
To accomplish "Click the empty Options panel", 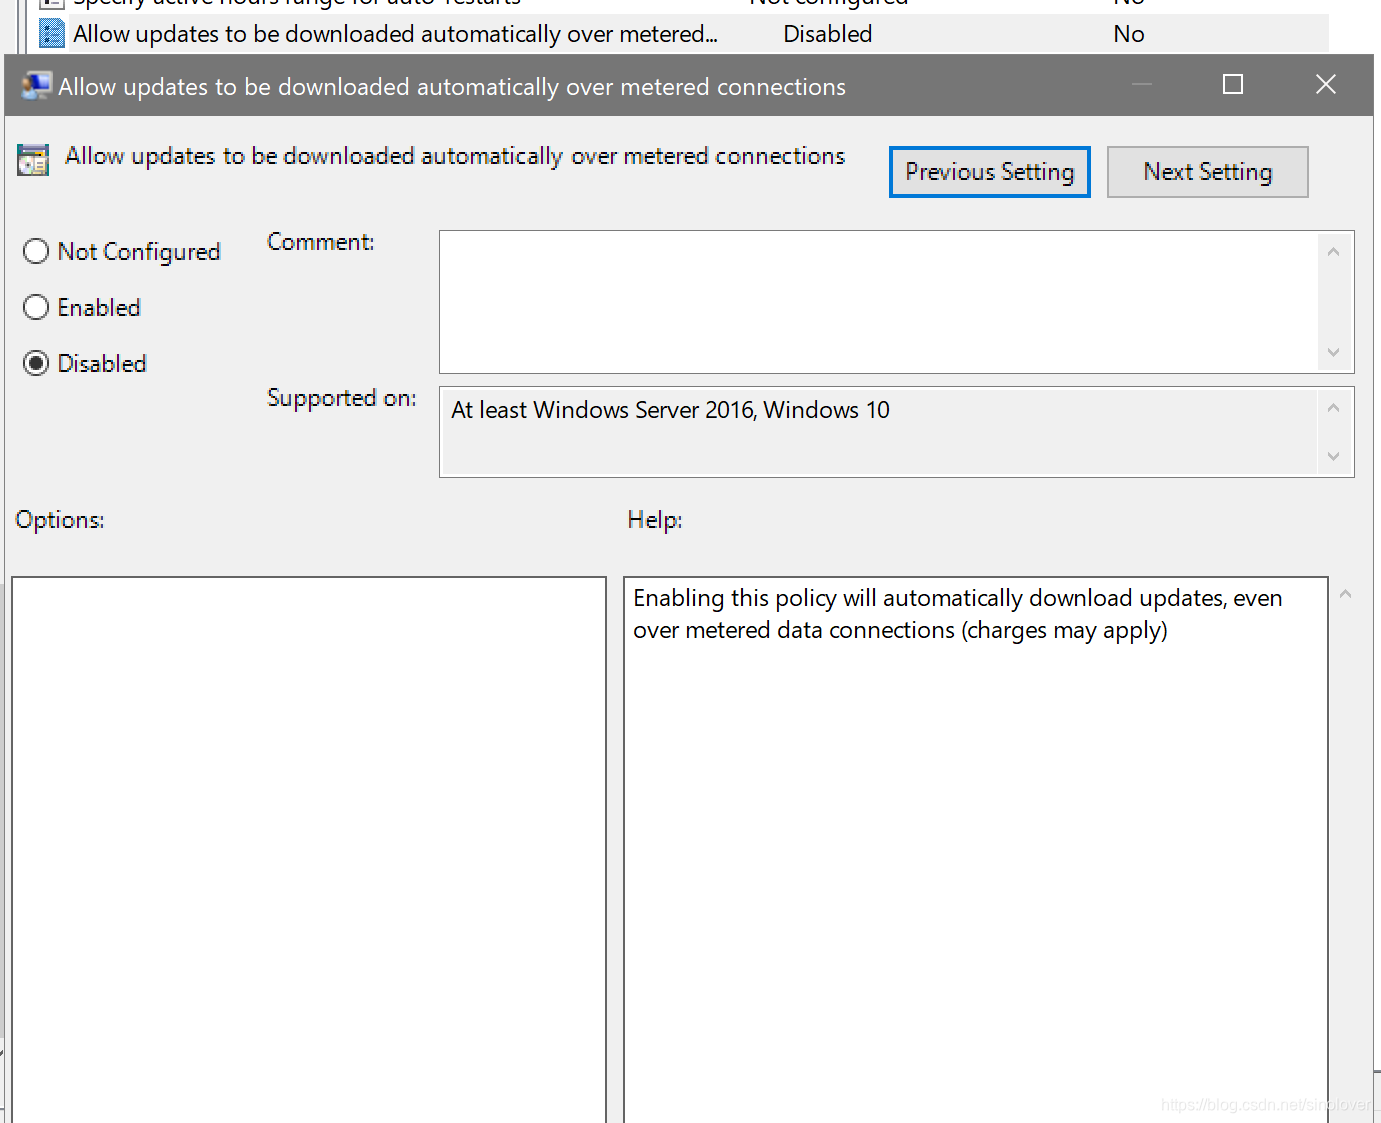I will pyautogui.click(x=309, y=849).
